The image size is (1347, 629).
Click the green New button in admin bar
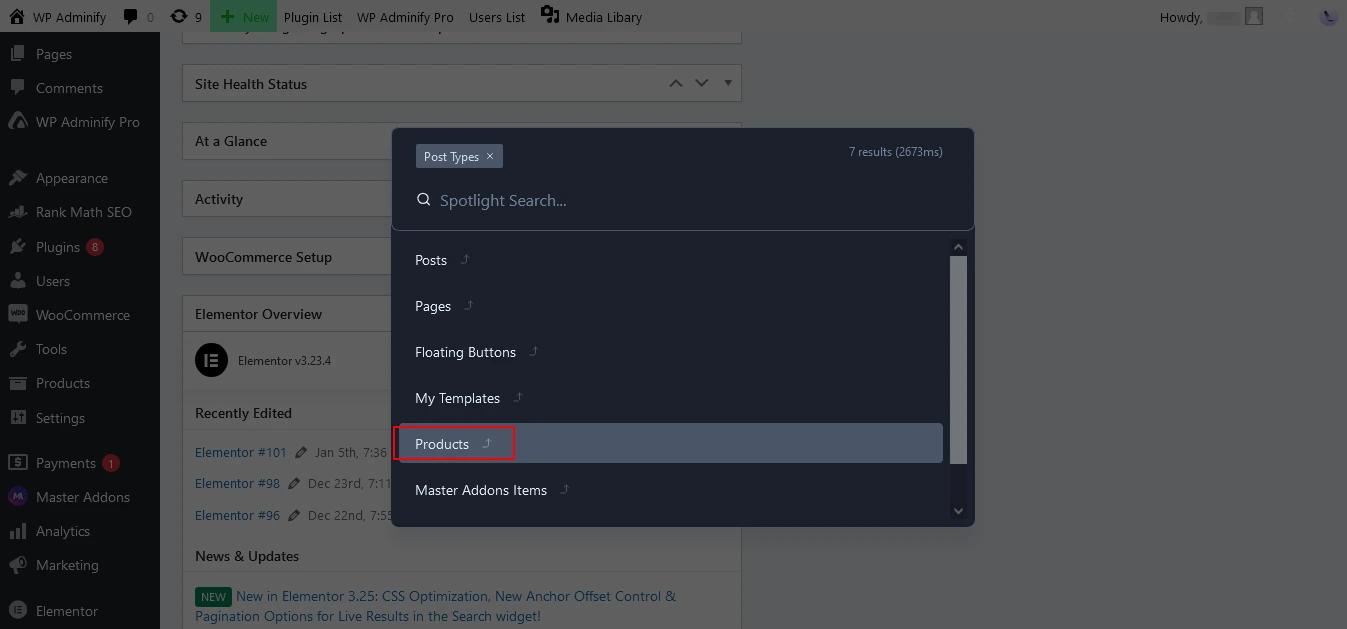point(243,16)
